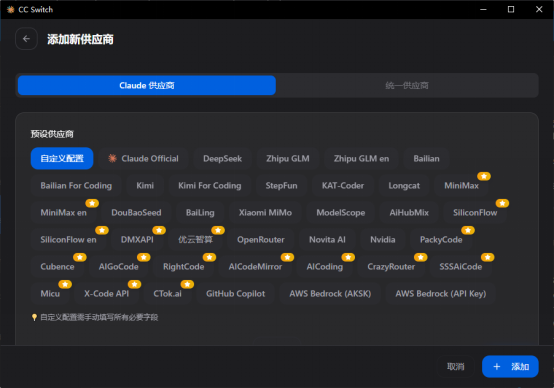This screenshot has height=388, width=554.
Task: Click the star badge on DMXAPI
Action: pos(159,230)
